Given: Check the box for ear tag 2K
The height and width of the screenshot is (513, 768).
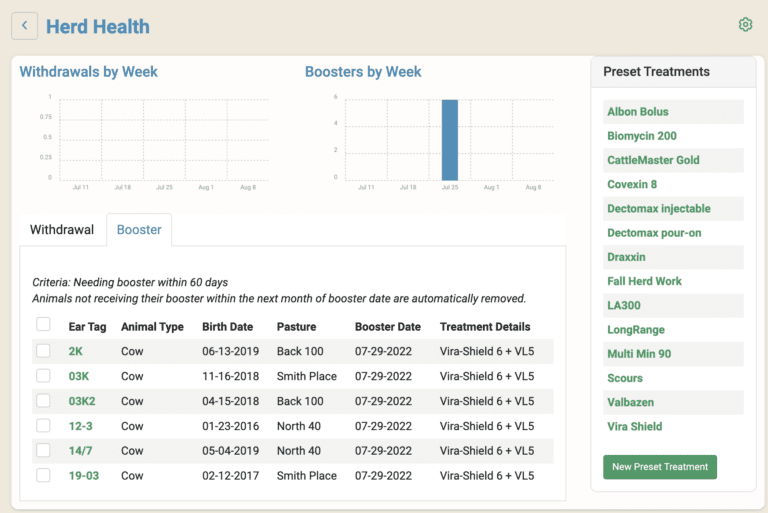Looking at the screenshot, I should pyautogui.click(x=43, y=351).
